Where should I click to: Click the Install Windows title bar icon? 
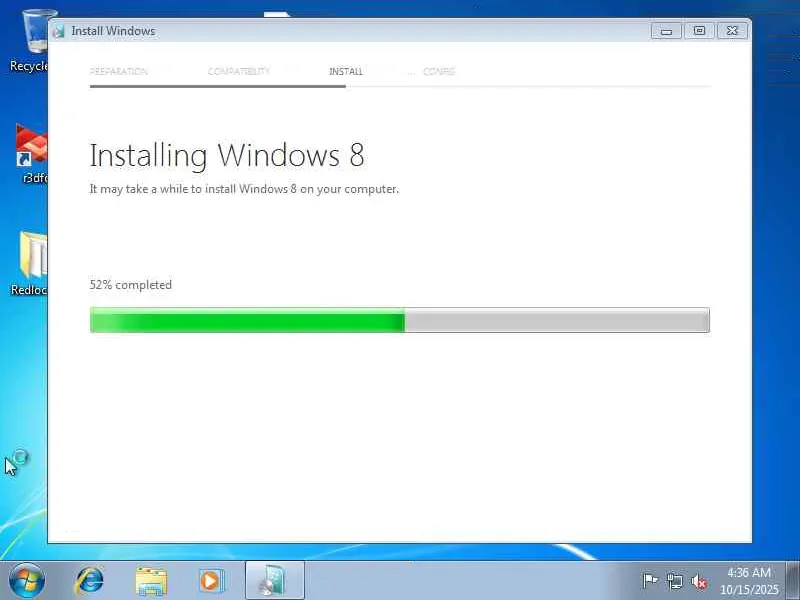coord(59,31)
